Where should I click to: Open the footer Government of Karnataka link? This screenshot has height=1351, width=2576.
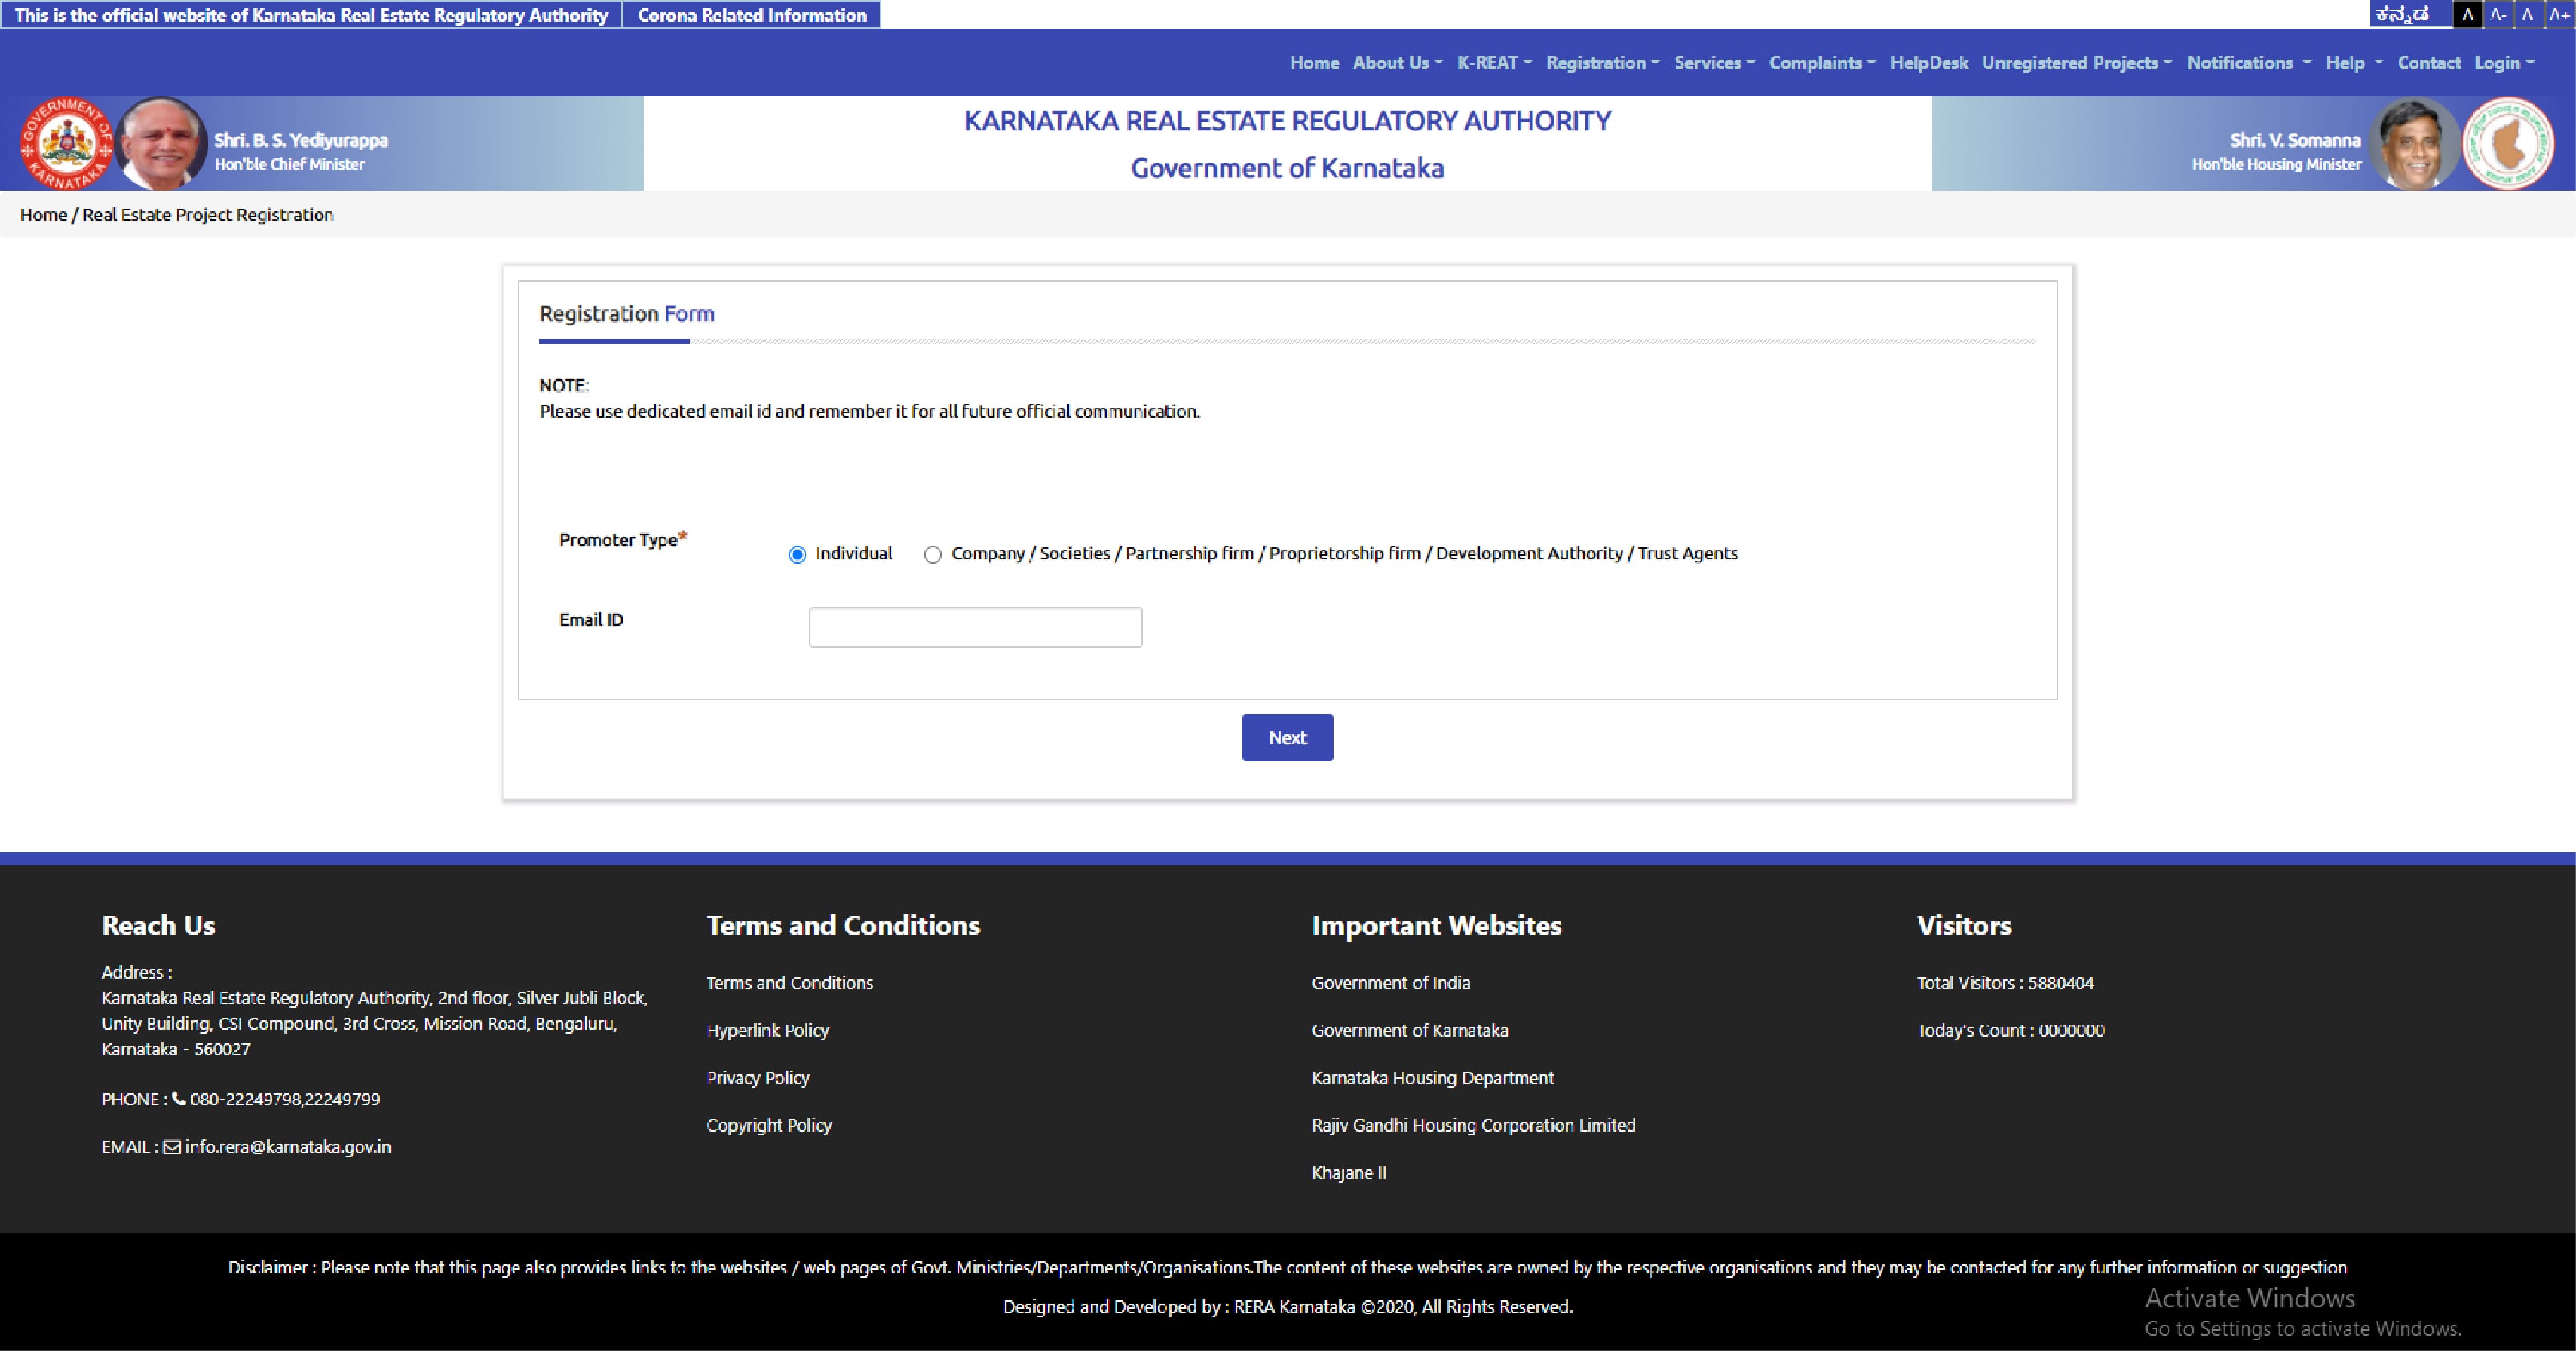[1410, 1030]
